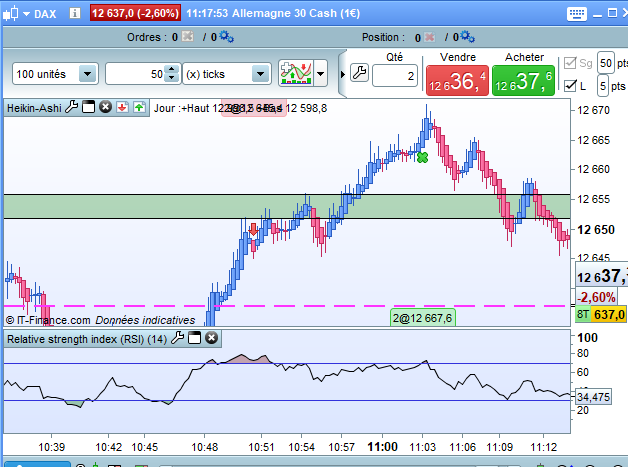This screenshot has height=467, width=628.
Task: Click the -2,60% change label on axis
Action: [x=596, y=297]
